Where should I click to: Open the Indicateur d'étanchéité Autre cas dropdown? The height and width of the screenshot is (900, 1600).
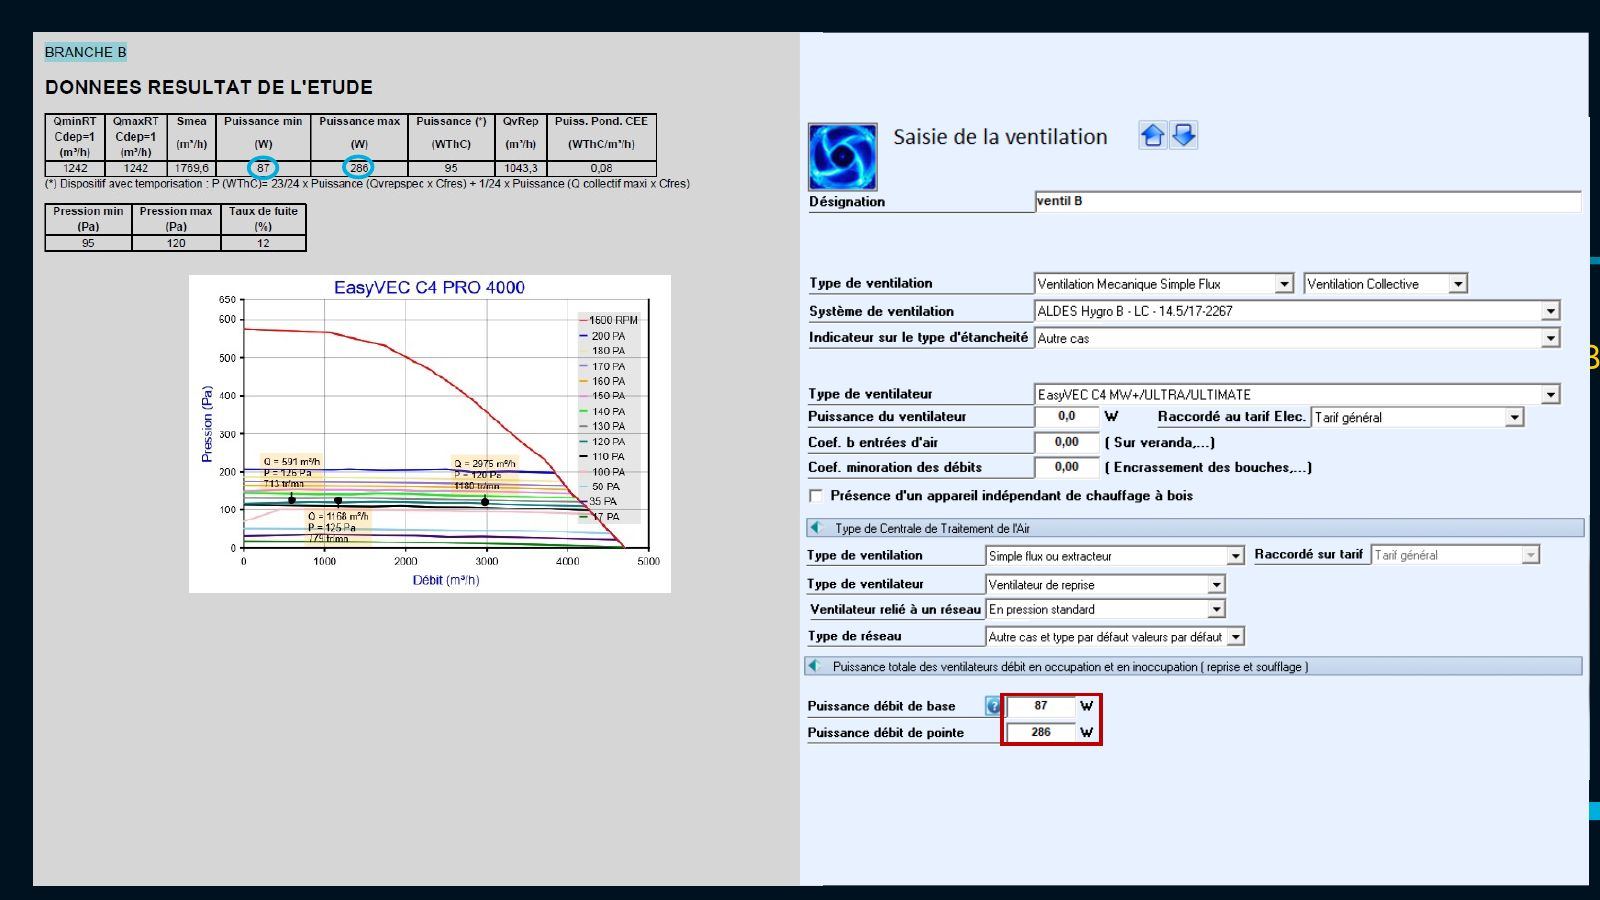coord(1550,338)
